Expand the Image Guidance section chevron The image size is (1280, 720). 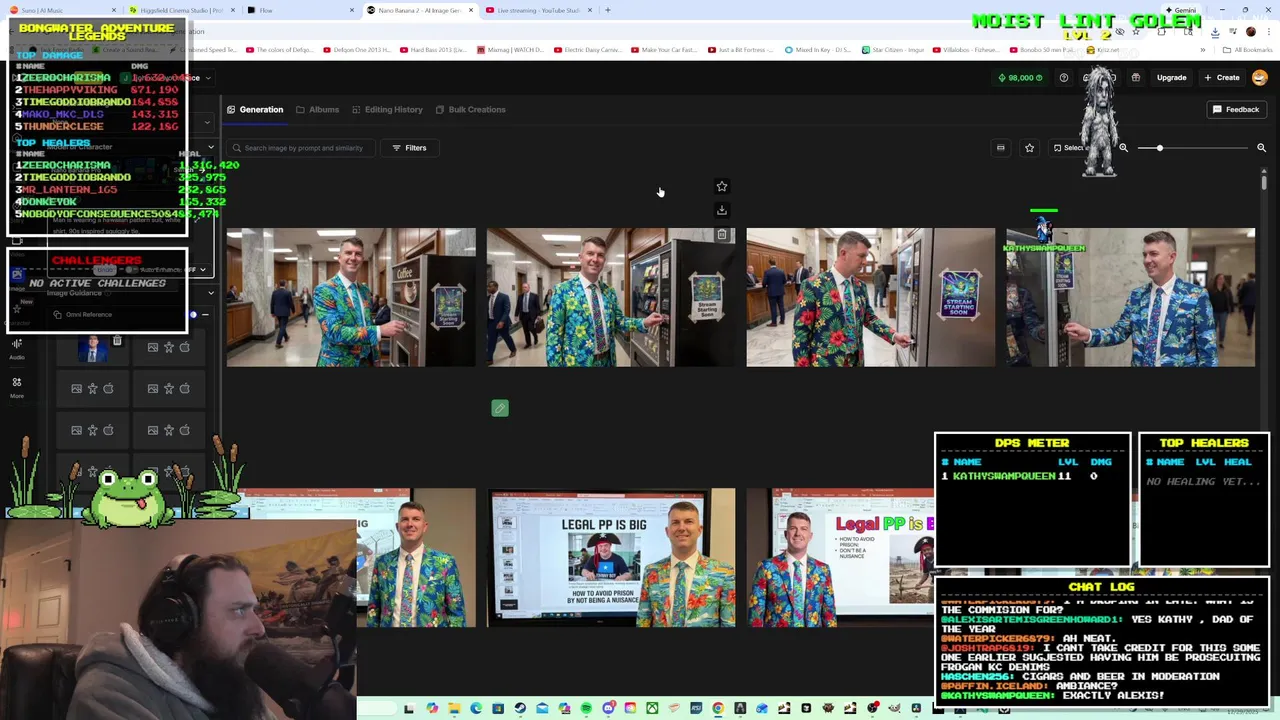tap(210, 293)
